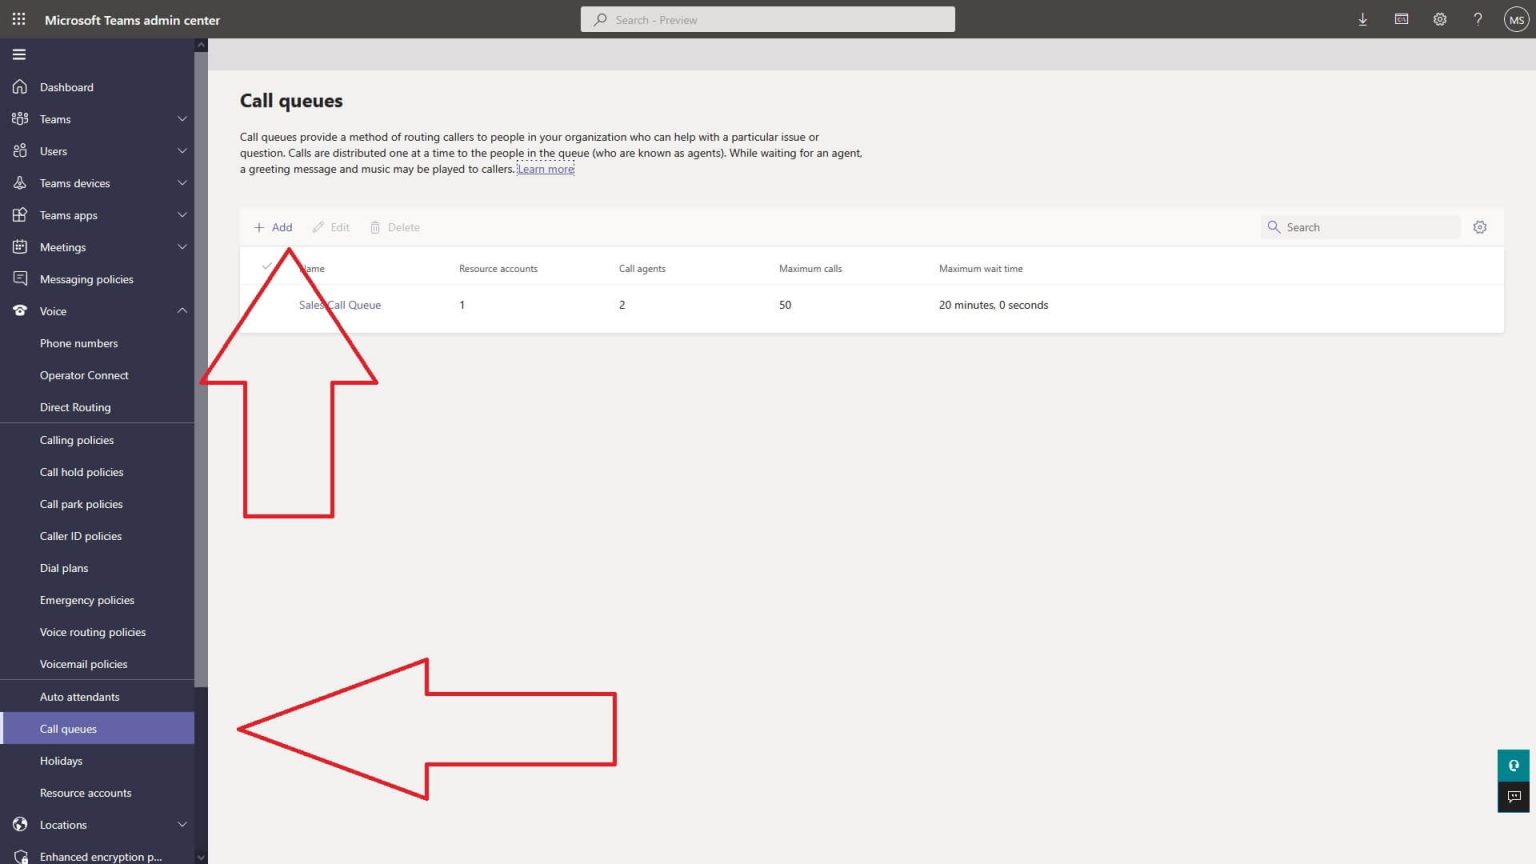Collapse the navigation with the hamburger icon
Screen dimensions: 1536x864
(x=18, y=53)
